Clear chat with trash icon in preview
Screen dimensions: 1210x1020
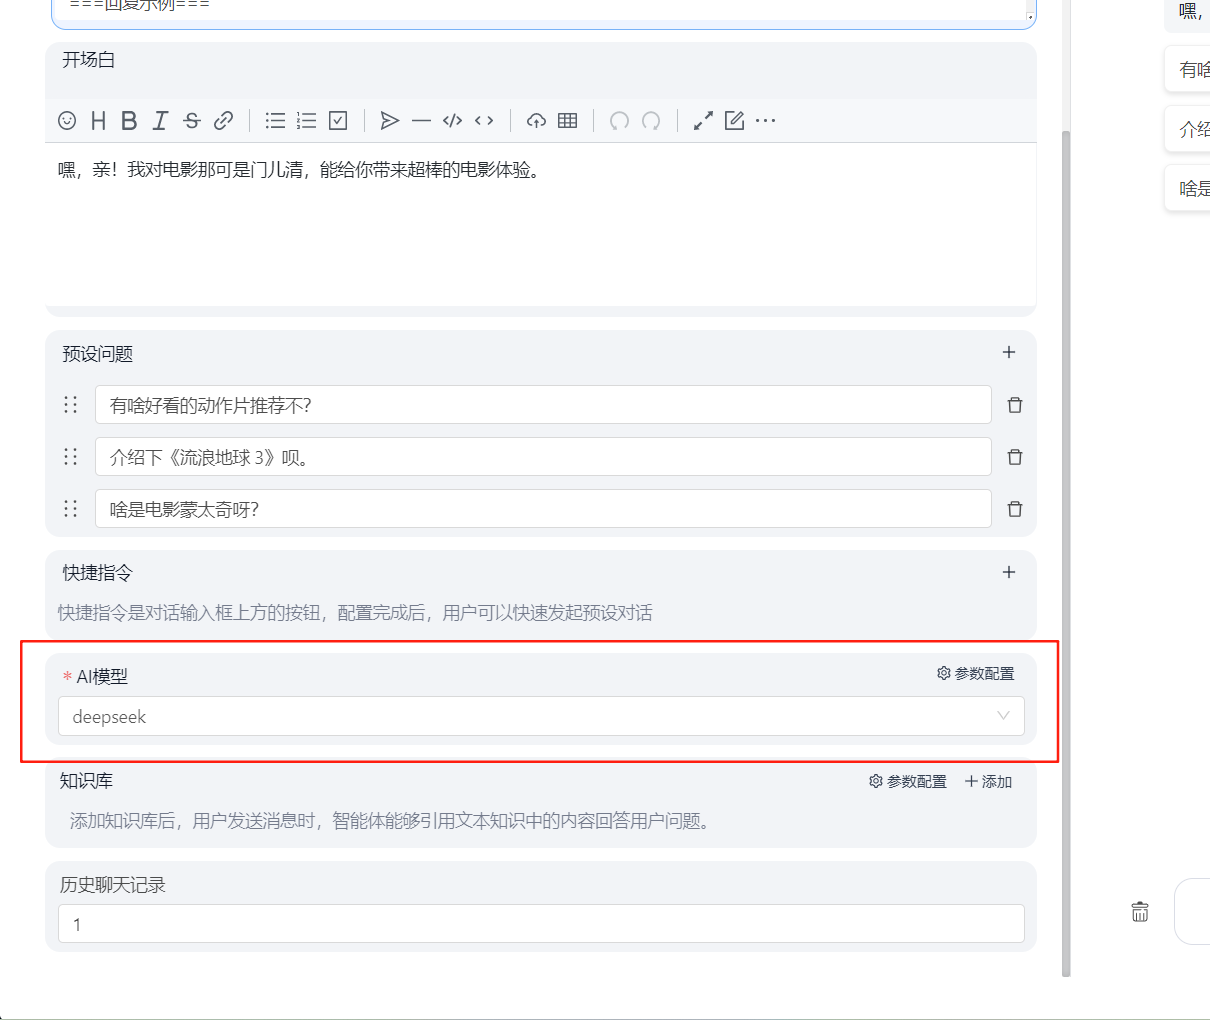pos(1140,911)
